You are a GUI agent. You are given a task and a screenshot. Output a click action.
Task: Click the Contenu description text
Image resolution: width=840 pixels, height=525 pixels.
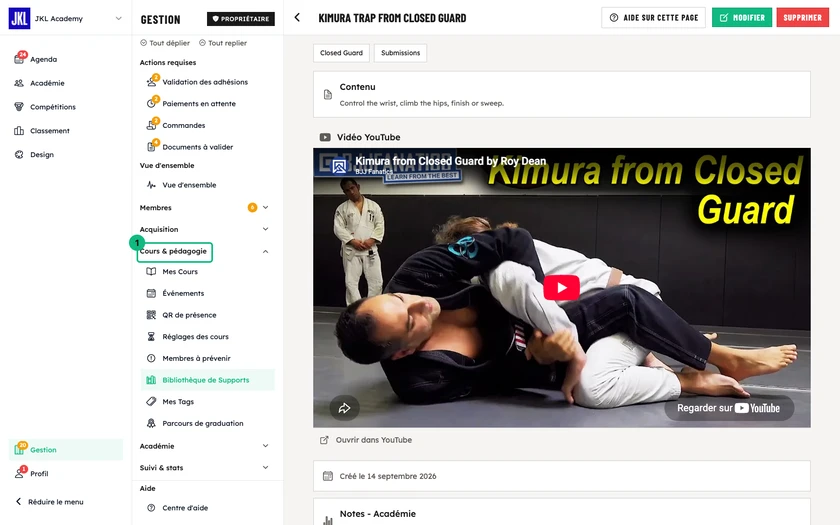click(x=422, y=103)
